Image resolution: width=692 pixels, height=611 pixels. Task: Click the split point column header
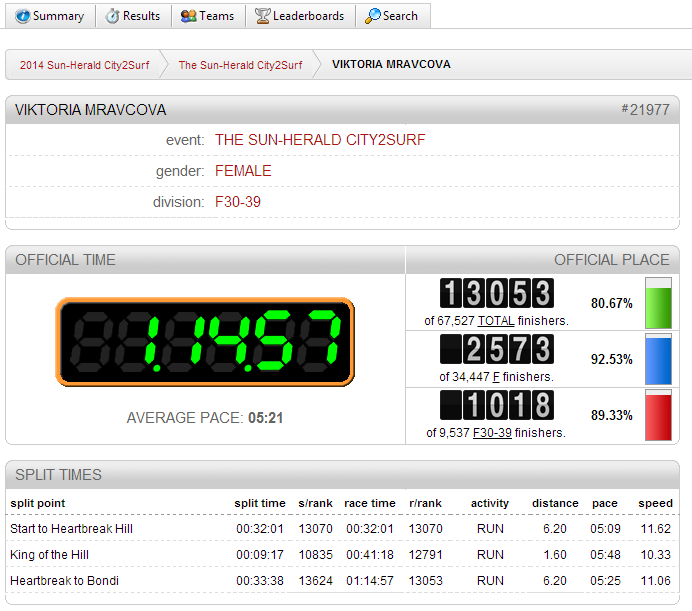pyautogui.click(x=38, y=503)
